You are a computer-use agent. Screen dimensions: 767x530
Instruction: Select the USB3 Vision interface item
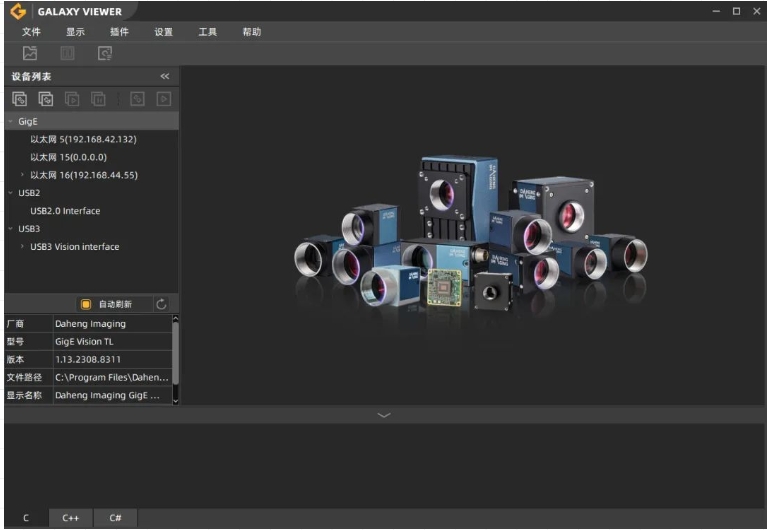tap(75, 247)
